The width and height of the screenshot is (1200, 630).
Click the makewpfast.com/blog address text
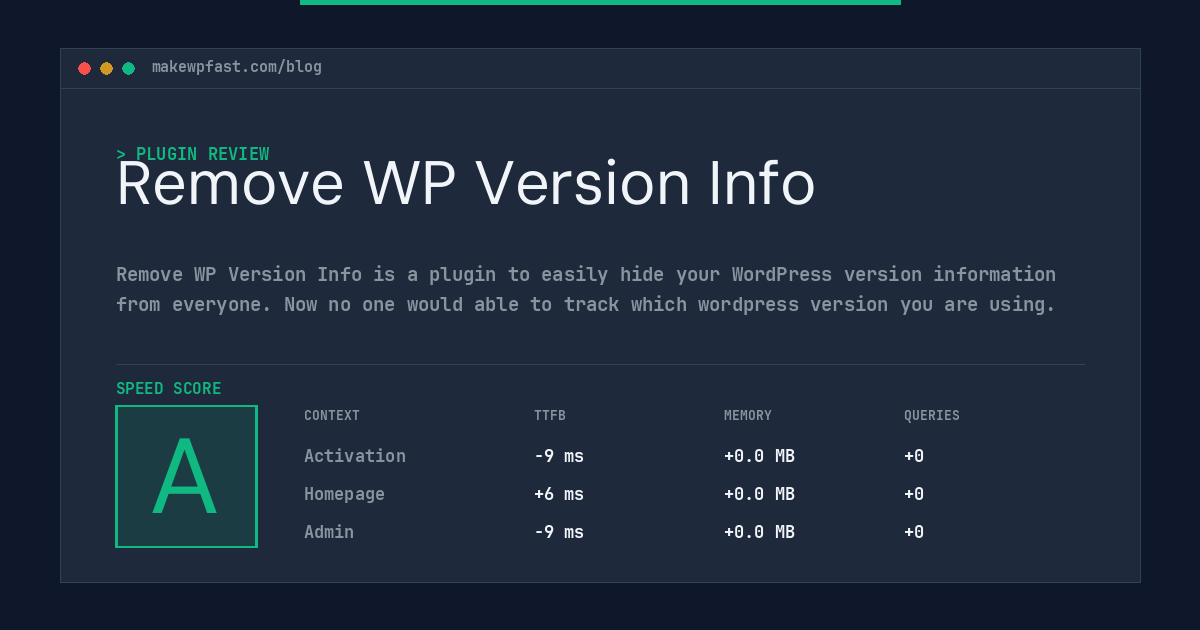(x=237, y=67)
